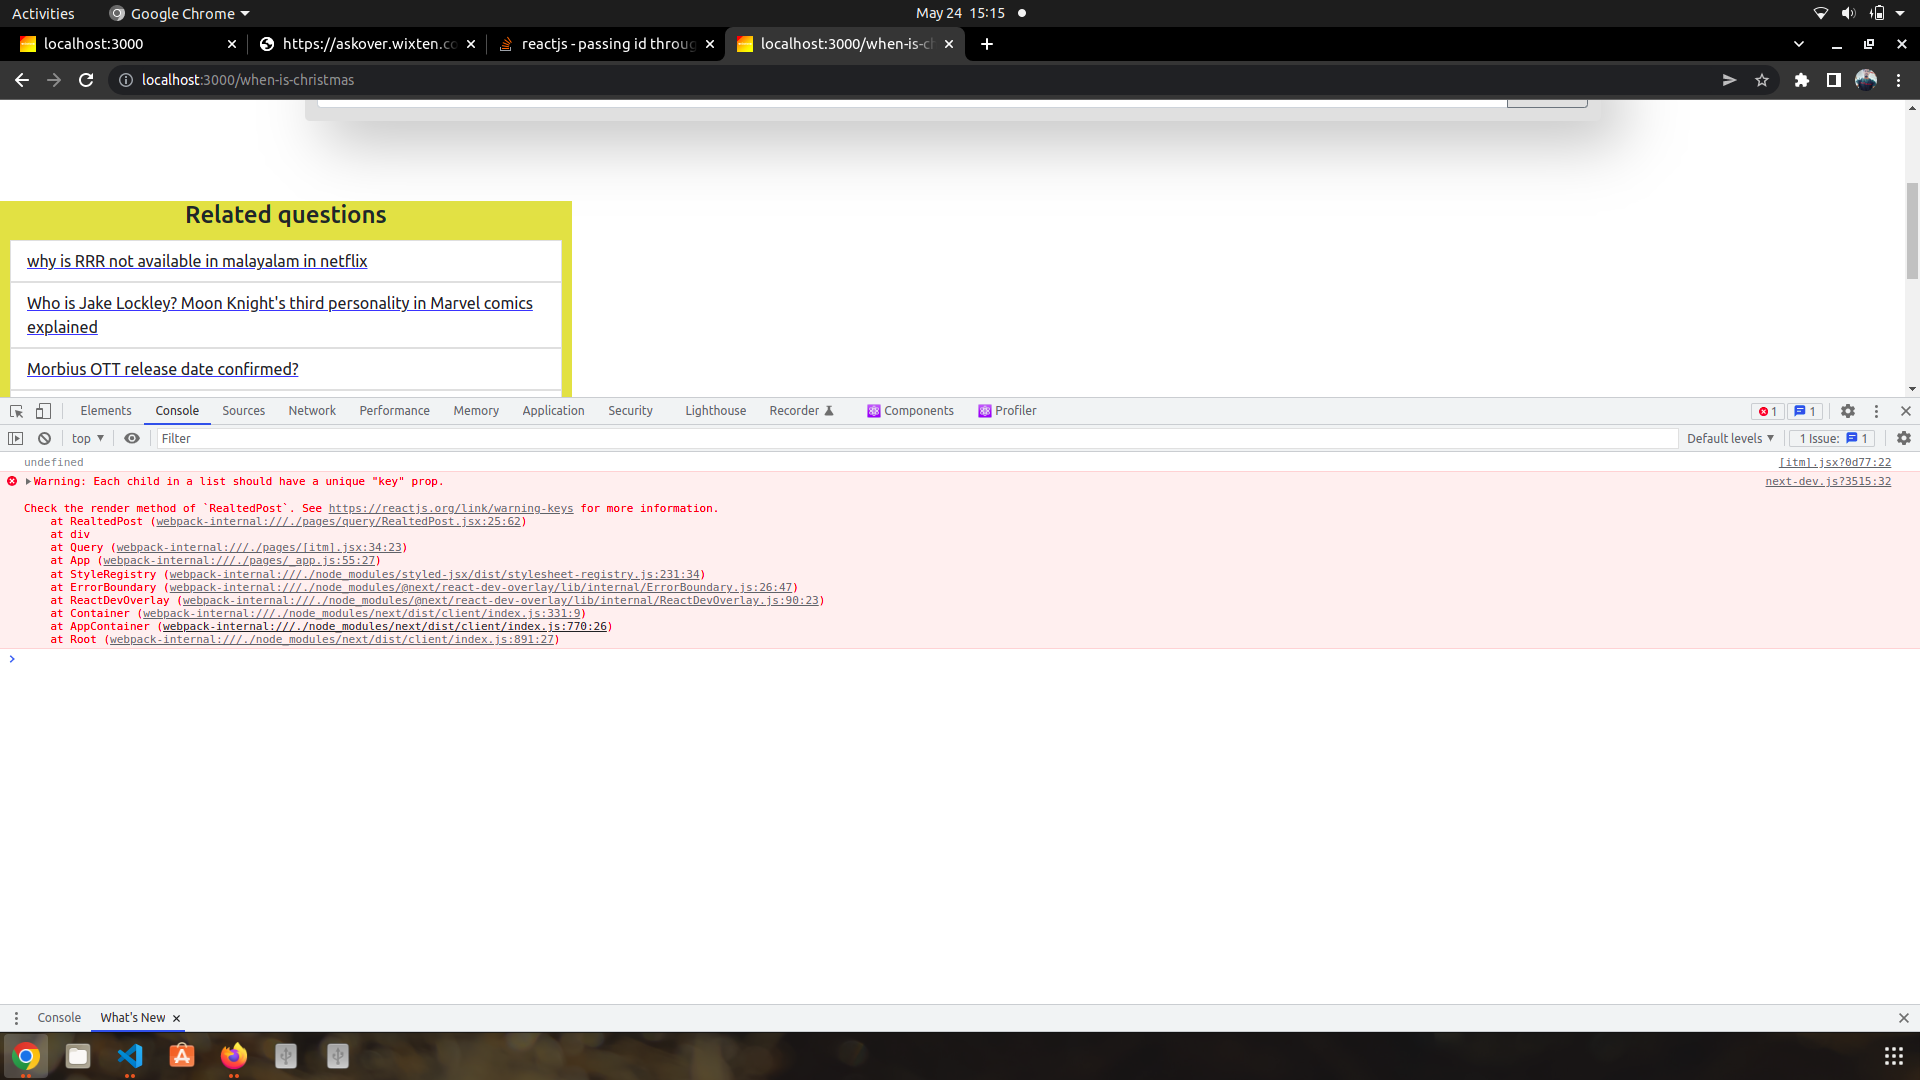This screenshot has width=1920, height=1080.
Task: Share this page icon in address bar
Action: click(1729, 80)
